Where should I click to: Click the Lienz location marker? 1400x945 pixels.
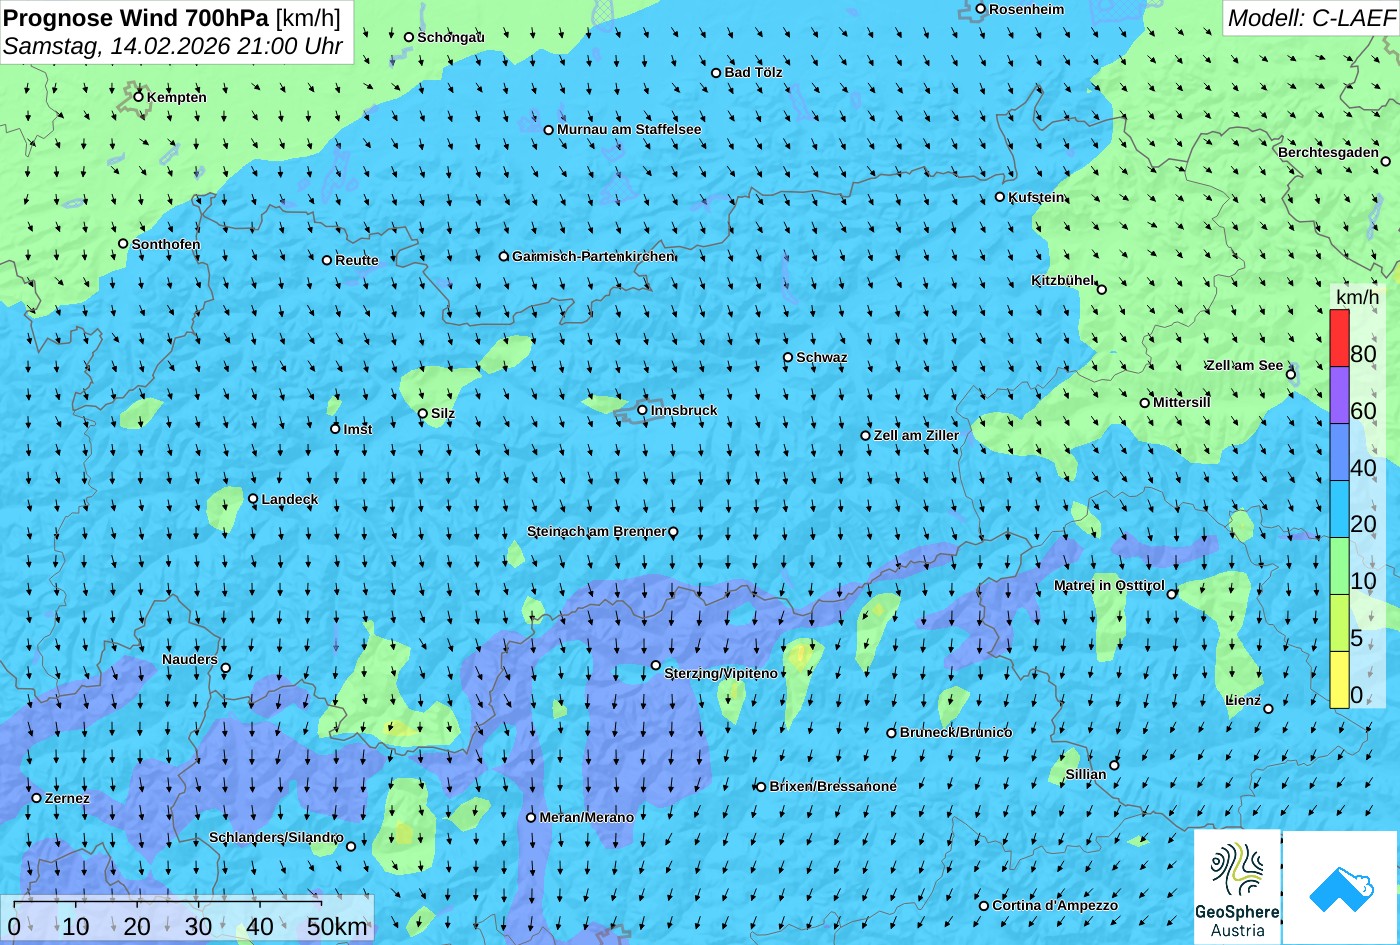tap(1268, 709)
